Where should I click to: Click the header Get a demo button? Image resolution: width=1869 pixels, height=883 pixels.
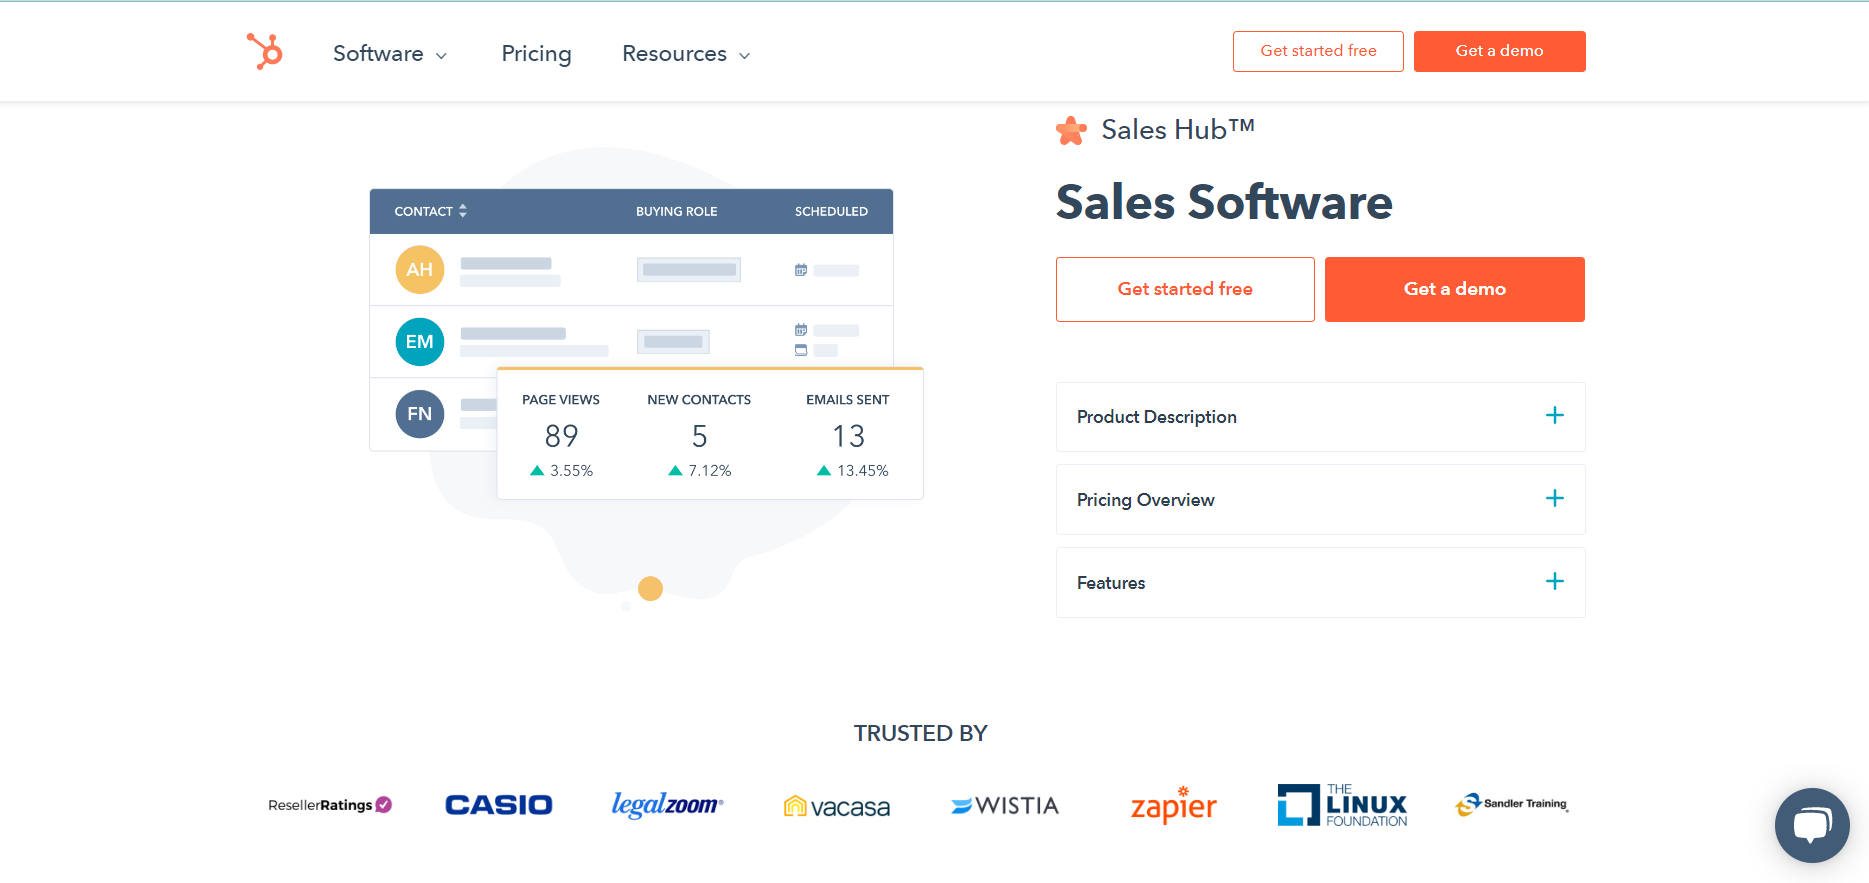tap(1499, 51)
